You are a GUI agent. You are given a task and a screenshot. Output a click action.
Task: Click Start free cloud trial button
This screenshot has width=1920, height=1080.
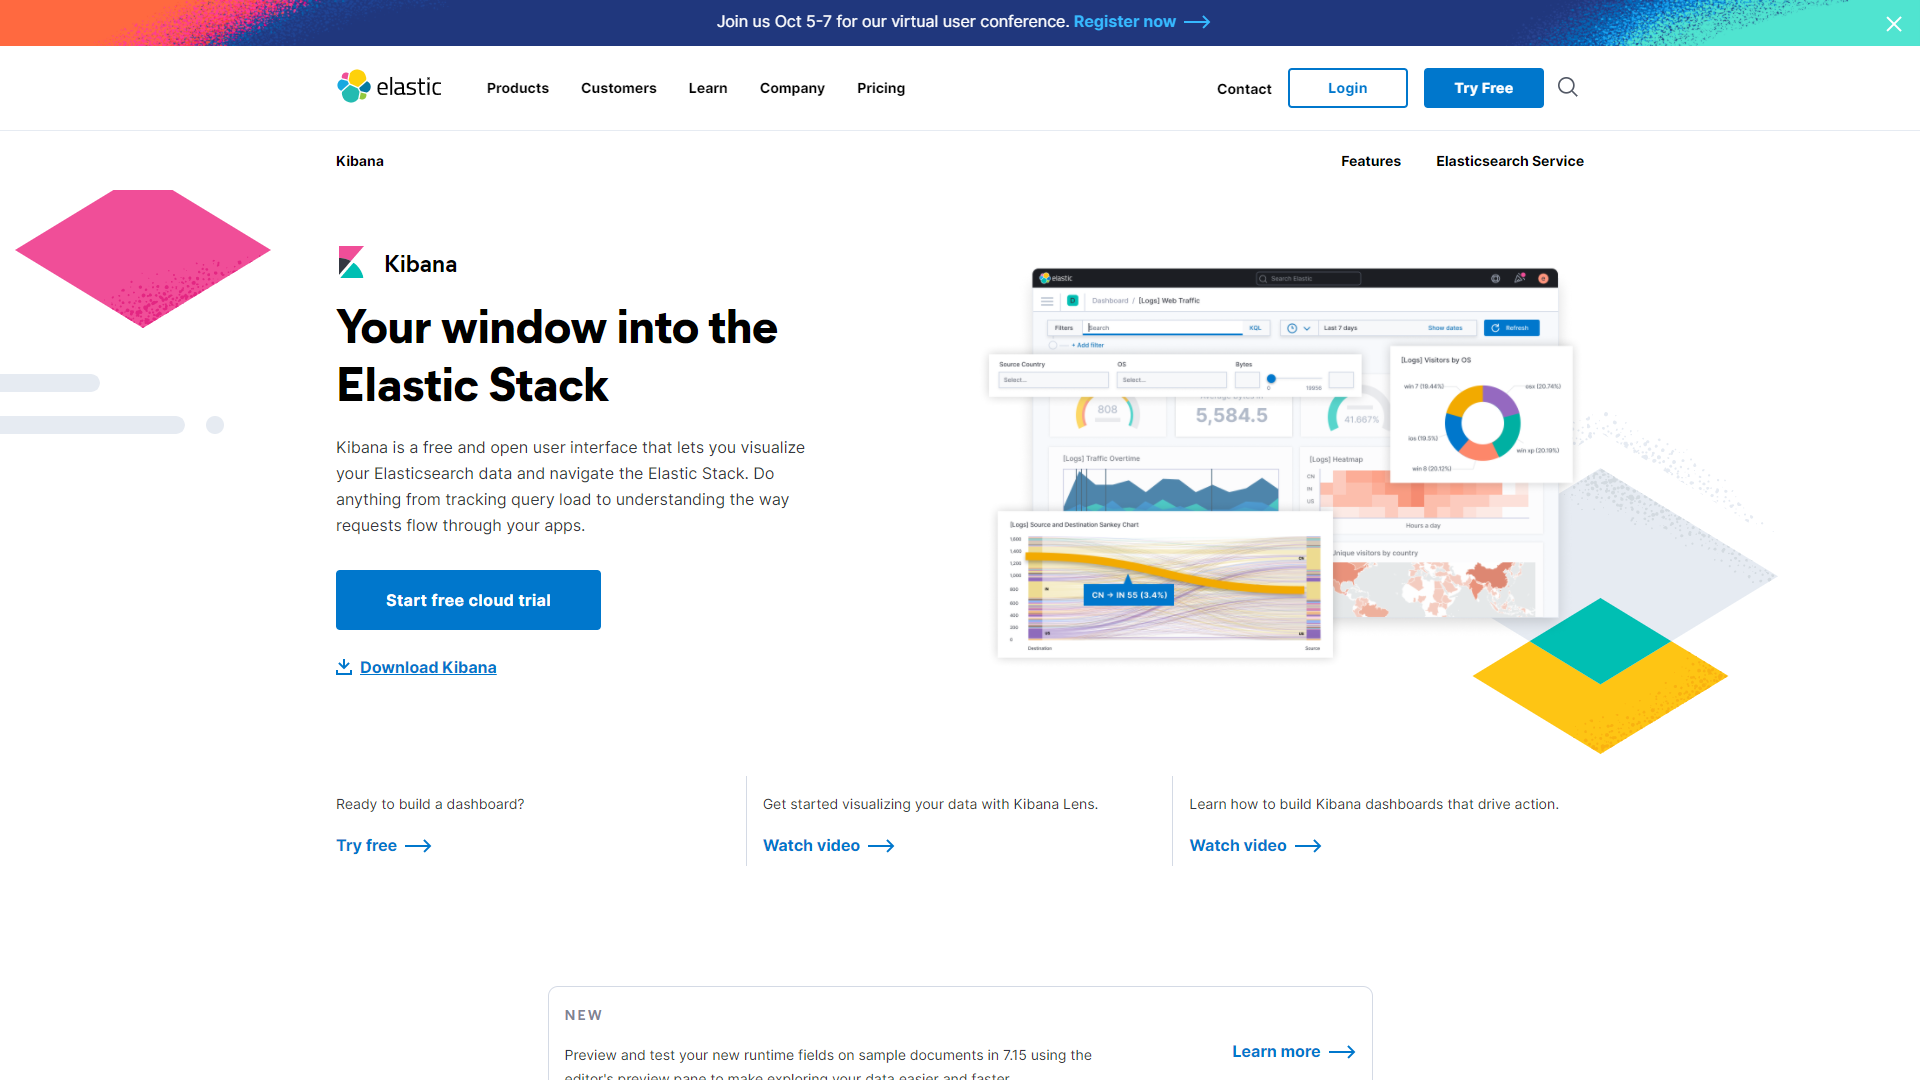pos(468,600)
